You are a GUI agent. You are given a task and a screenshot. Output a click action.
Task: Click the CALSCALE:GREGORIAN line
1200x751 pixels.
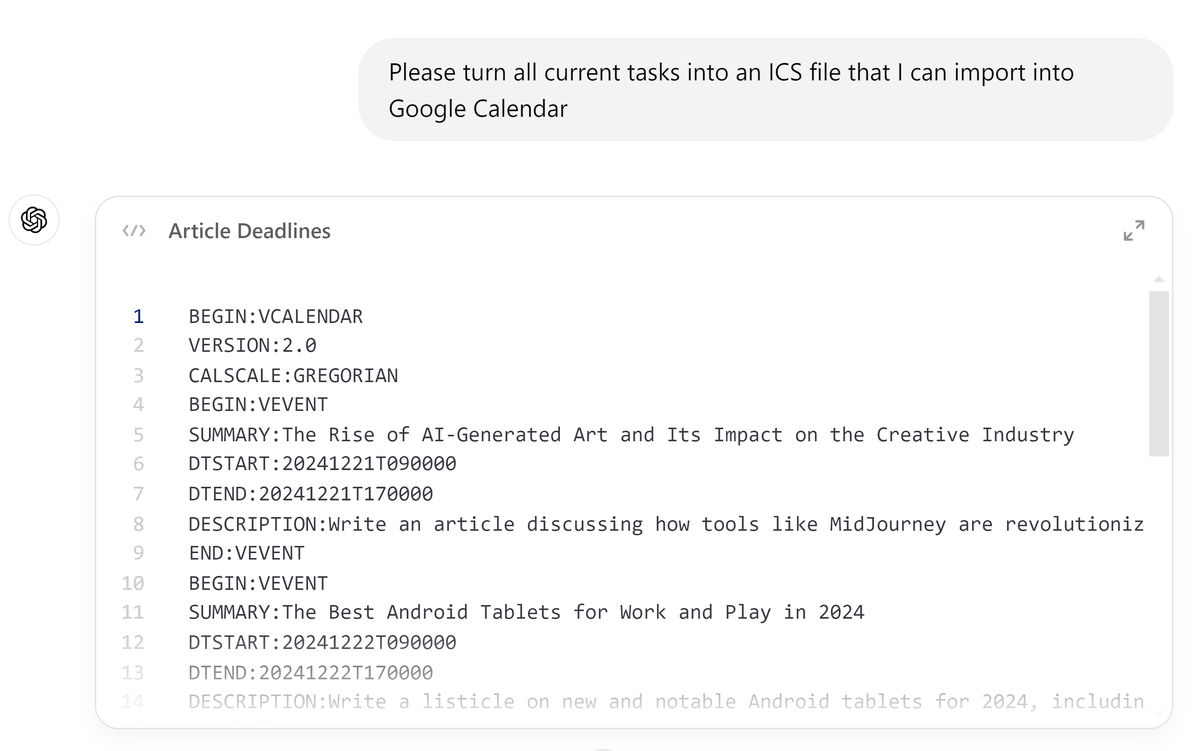point(293,376)
